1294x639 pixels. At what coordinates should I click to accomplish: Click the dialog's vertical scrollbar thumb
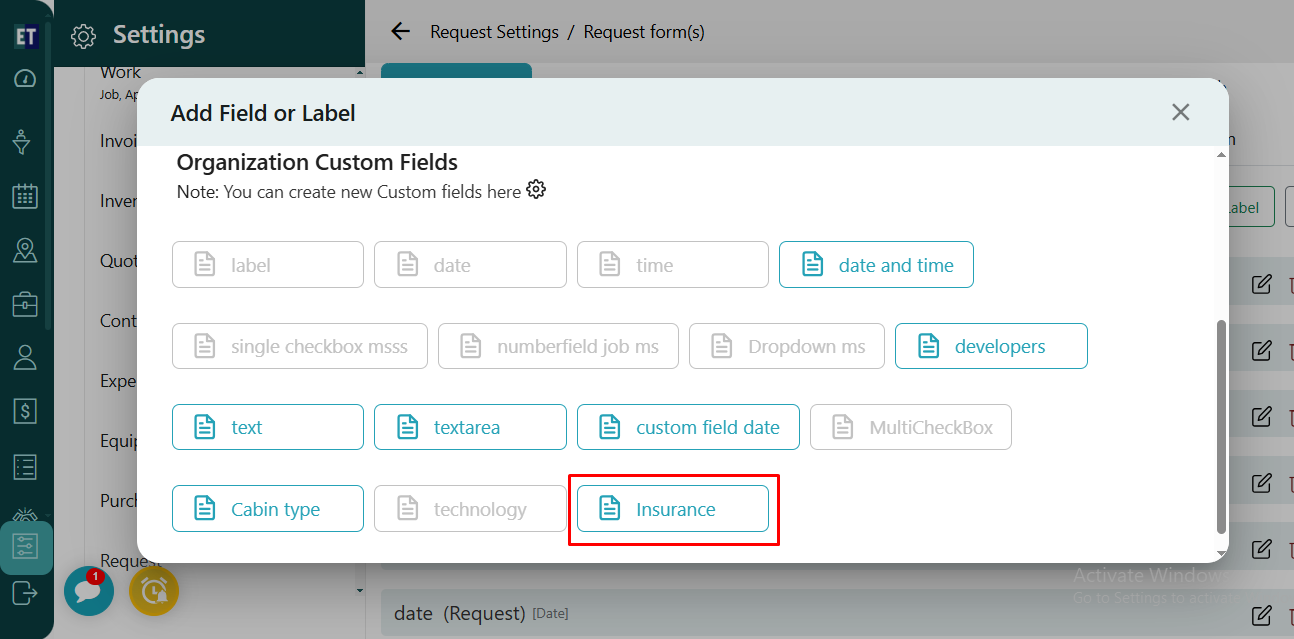(x=1220, y=427)
